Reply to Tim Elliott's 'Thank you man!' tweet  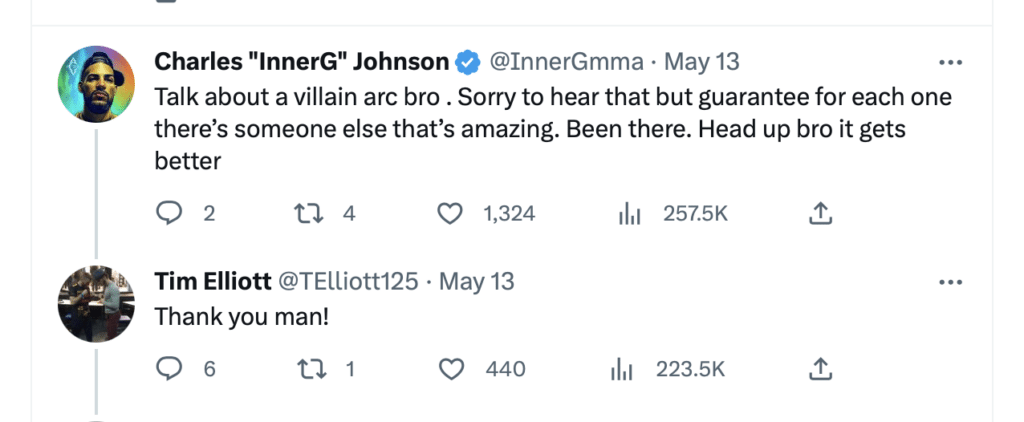pyautogui.click(x=169, y=369)
